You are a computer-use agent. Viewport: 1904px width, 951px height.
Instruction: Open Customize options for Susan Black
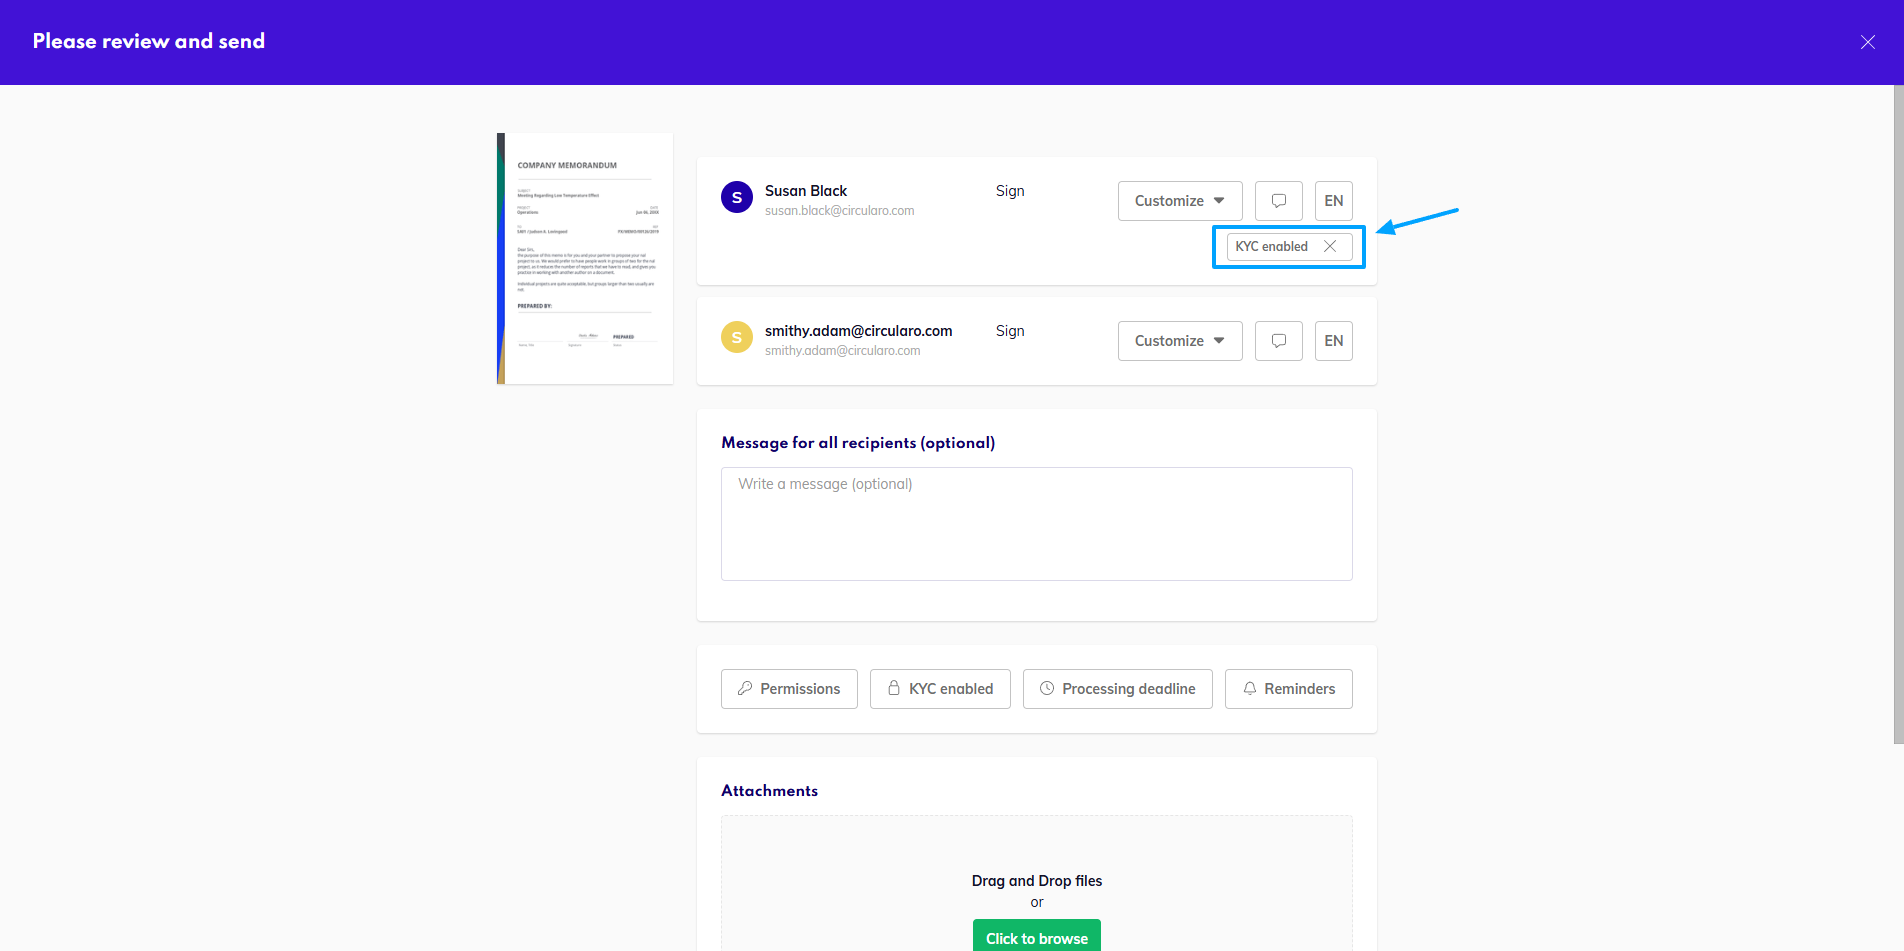pos(1179,201)
